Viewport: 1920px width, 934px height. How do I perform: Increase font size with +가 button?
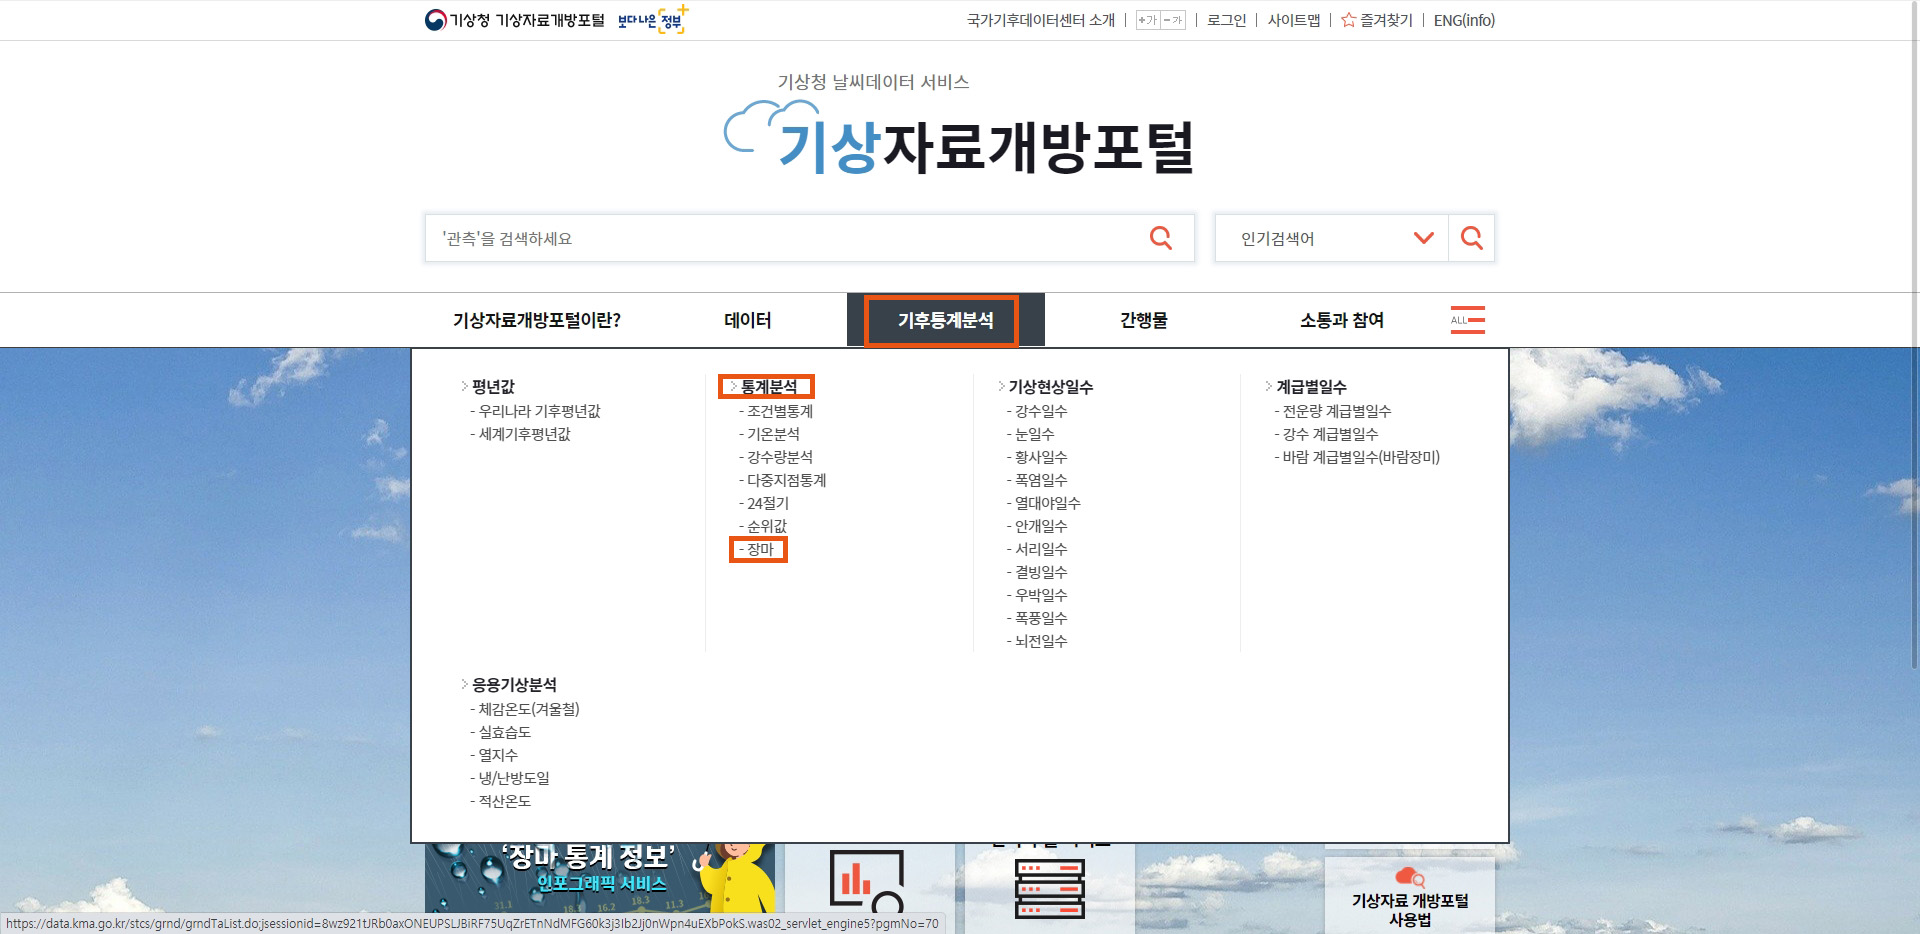tap(1148, 20)
